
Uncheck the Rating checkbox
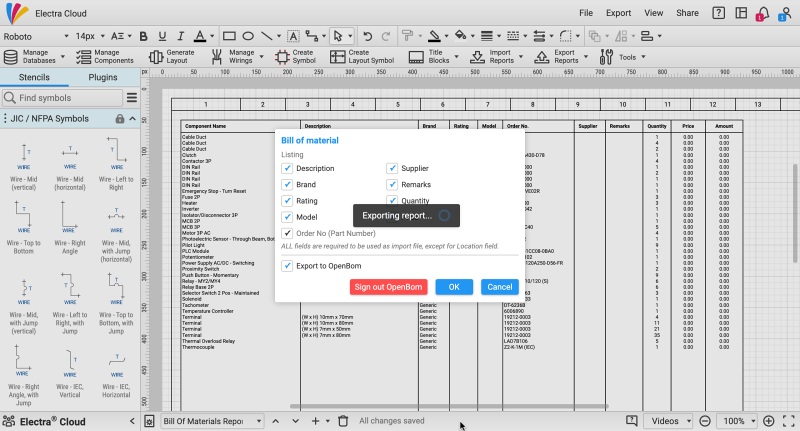click(x=287, y=201)
